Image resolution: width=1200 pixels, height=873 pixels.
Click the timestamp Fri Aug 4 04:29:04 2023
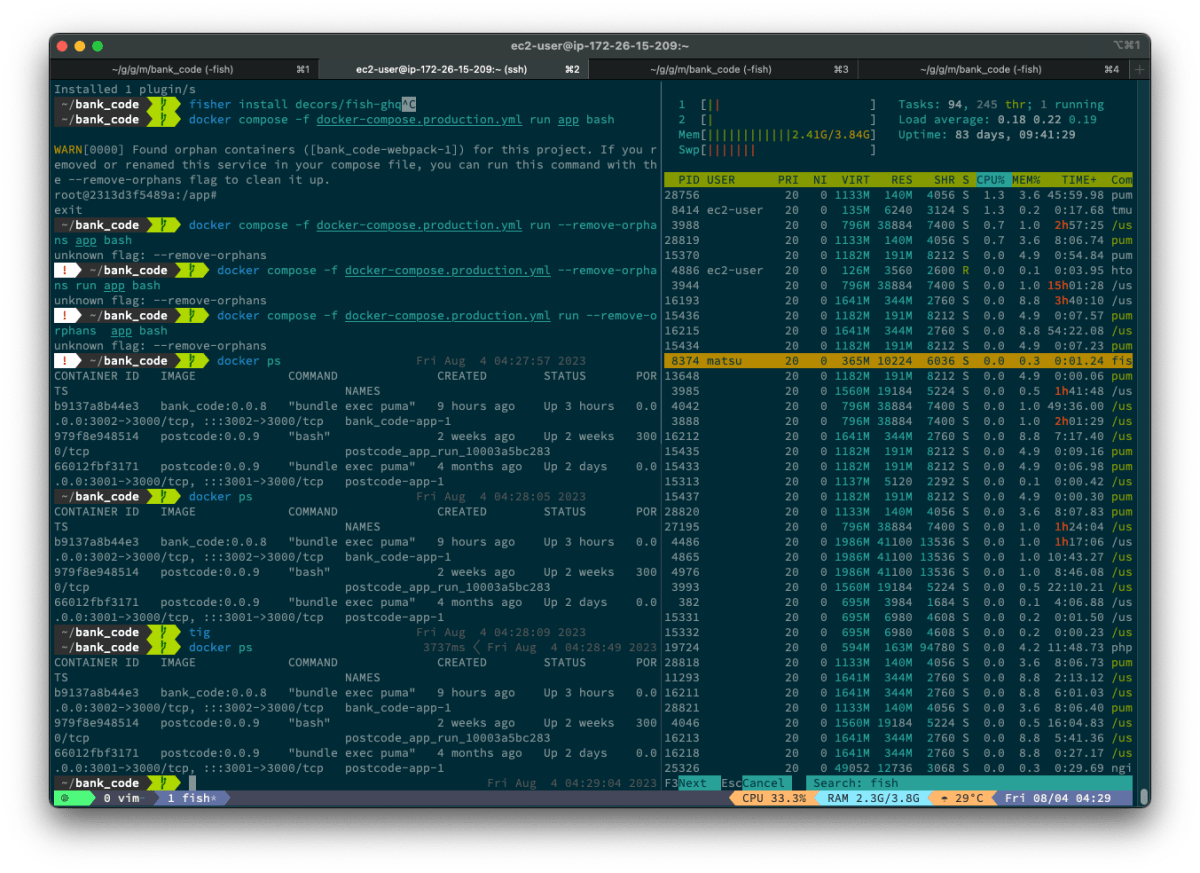pos(572,783)
